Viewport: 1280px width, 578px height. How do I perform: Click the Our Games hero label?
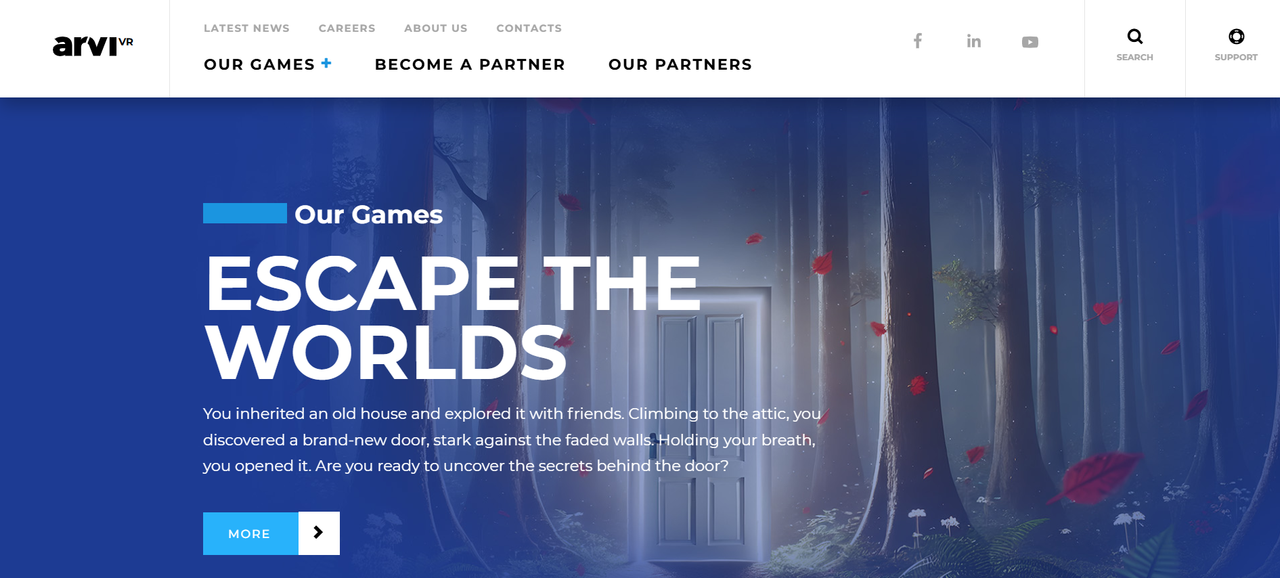(369, 214)
